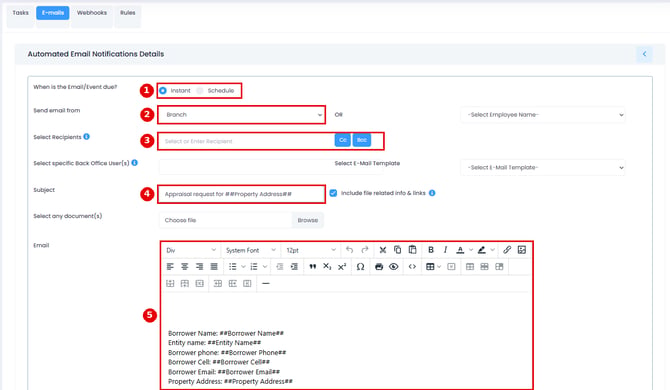Click the Borrower Name merge tag line

click(226, 333)
